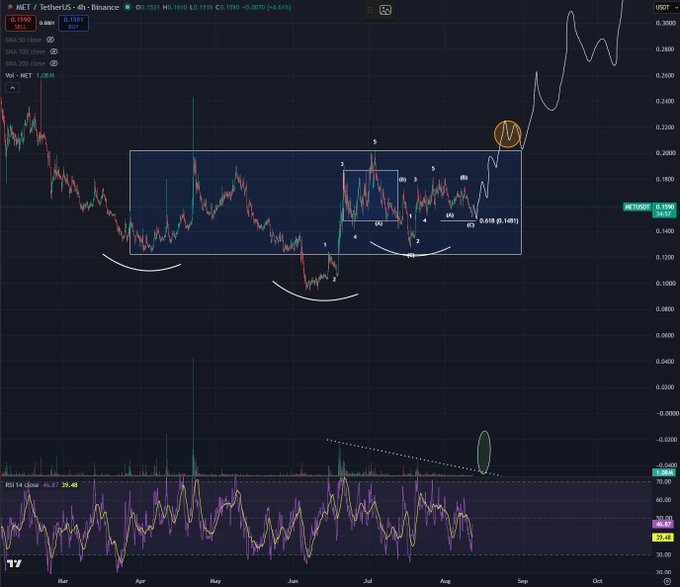Click the blue 0.1591 BUY button
680x587 pixels.
[x=73, y=23]
